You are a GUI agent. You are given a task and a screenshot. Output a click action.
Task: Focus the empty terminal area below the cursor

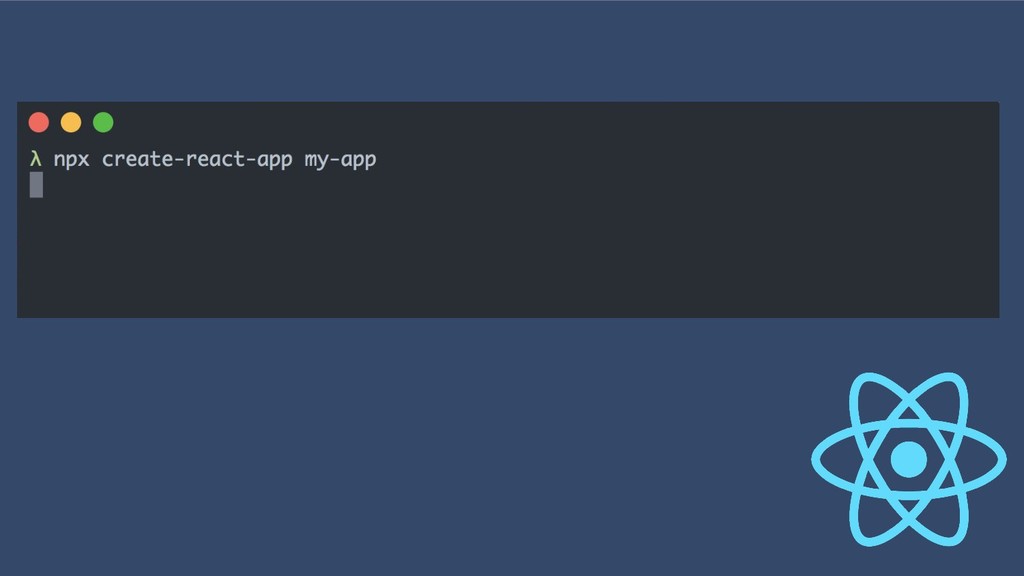(x=508, y=258)
